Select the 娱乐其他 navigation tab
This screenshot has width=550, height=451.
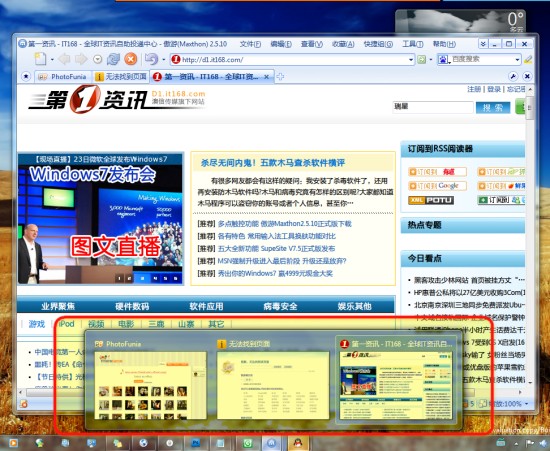pyautogui.click(x=355, y=306)
